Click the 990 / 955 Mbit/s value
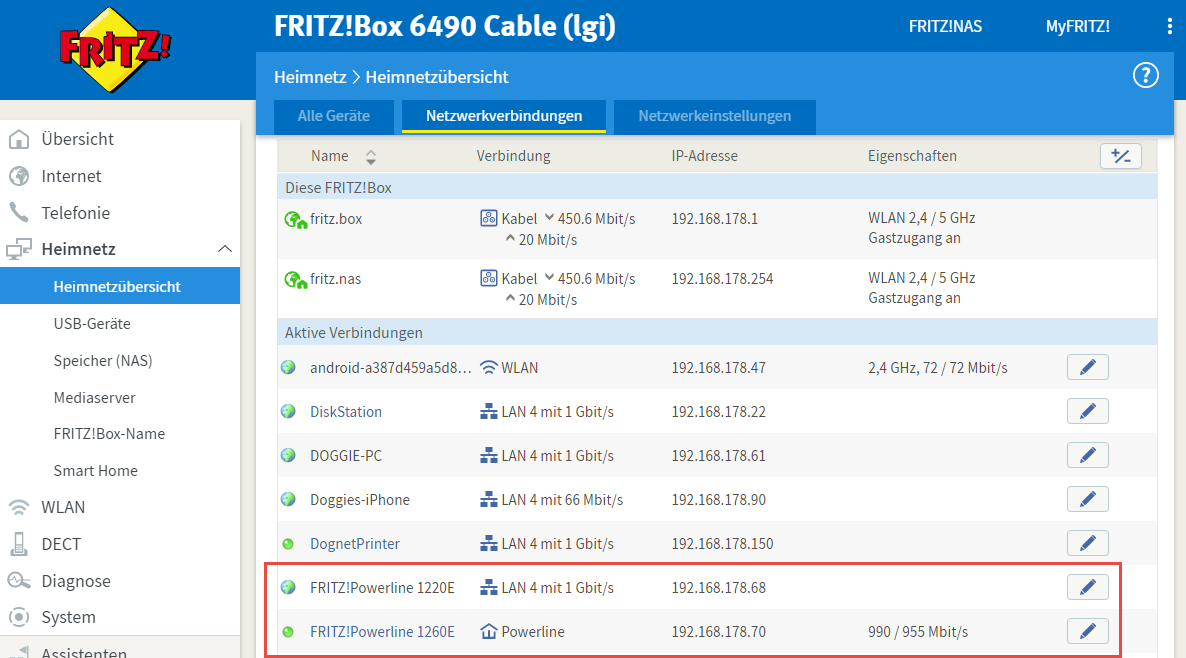This screenshot has width=1186, height=658. [917, 632]
